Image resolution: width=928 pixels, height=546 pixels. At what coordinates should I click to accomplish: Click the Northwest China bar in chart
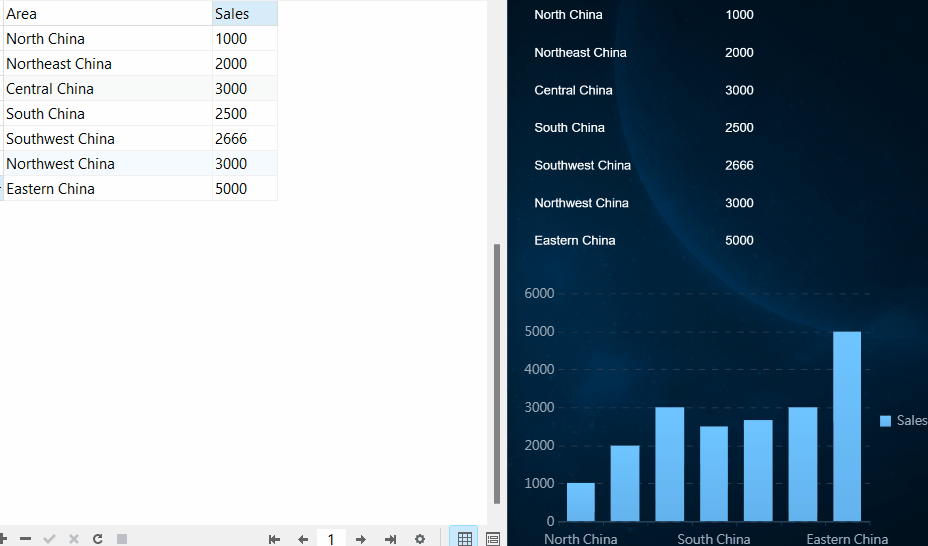(803, 464)
